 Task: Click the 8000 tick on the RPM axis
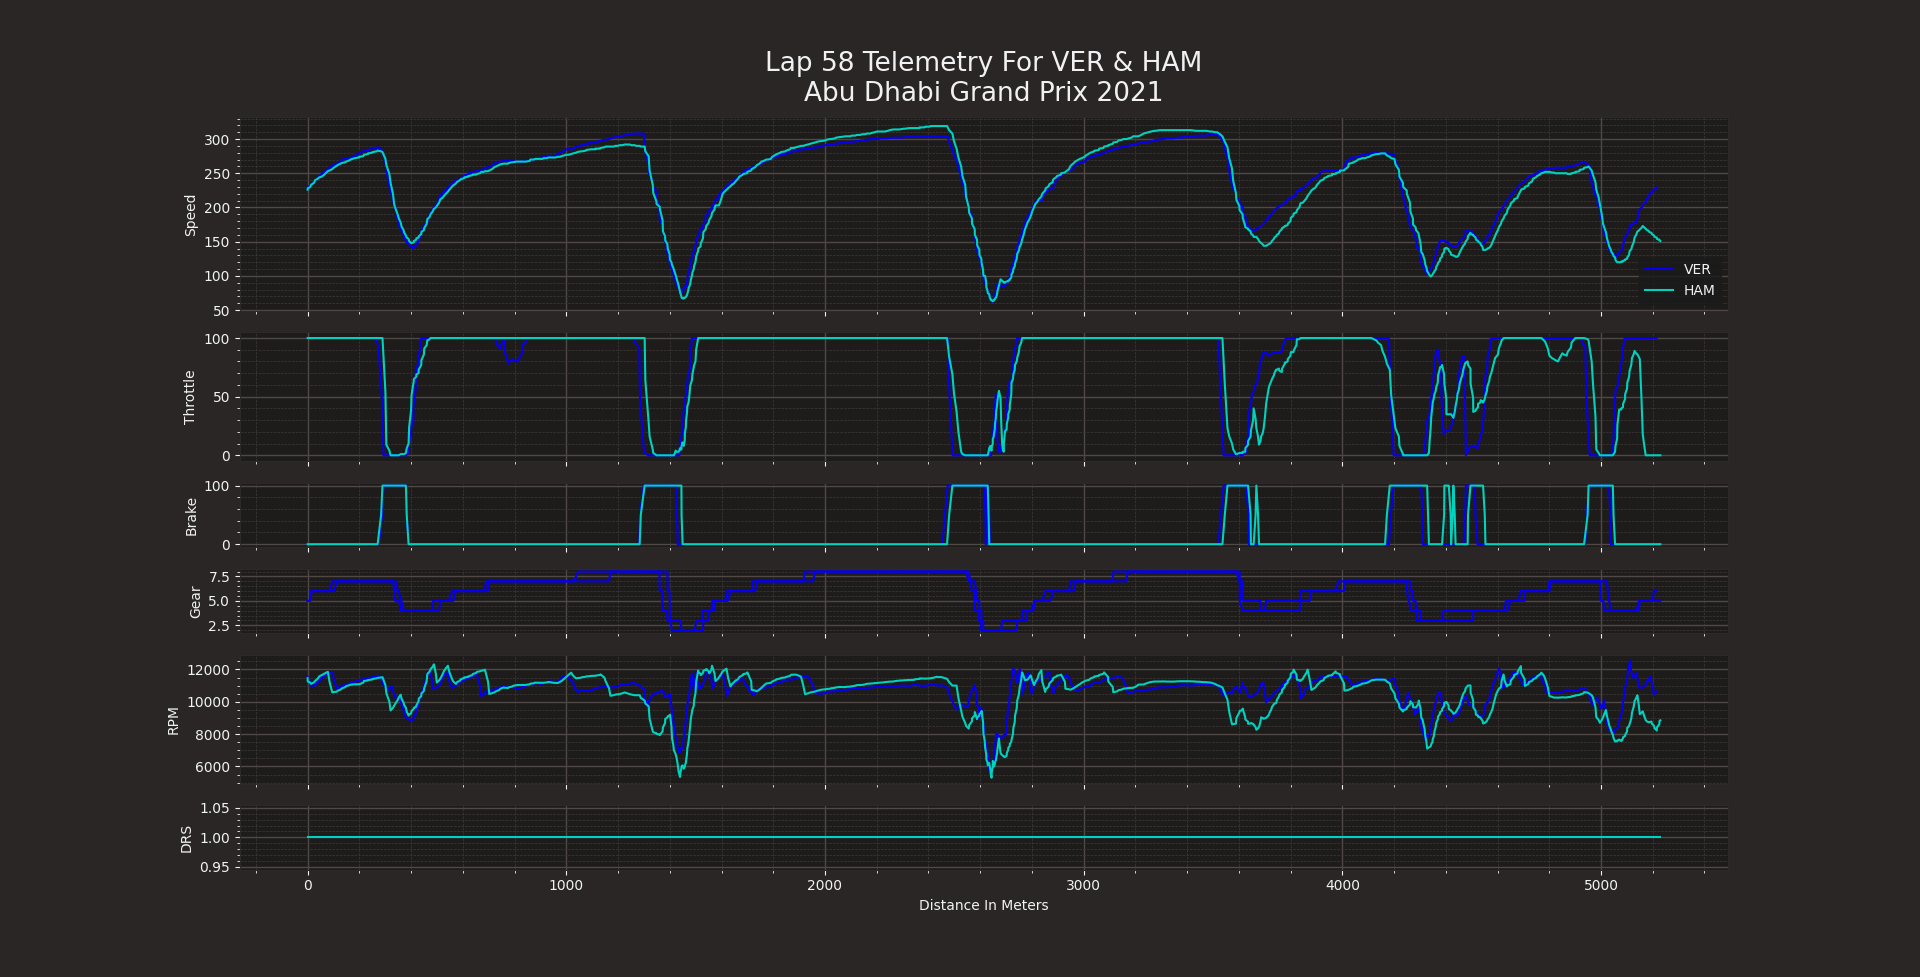coord(212,735)
